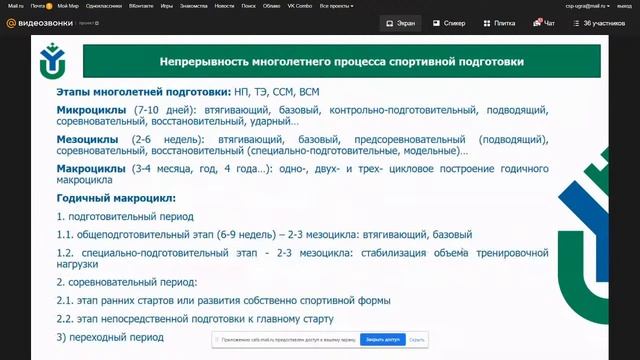Open Новости in the portal bar
Viewport: 640px width, 360px height.
tap(224, 6)
